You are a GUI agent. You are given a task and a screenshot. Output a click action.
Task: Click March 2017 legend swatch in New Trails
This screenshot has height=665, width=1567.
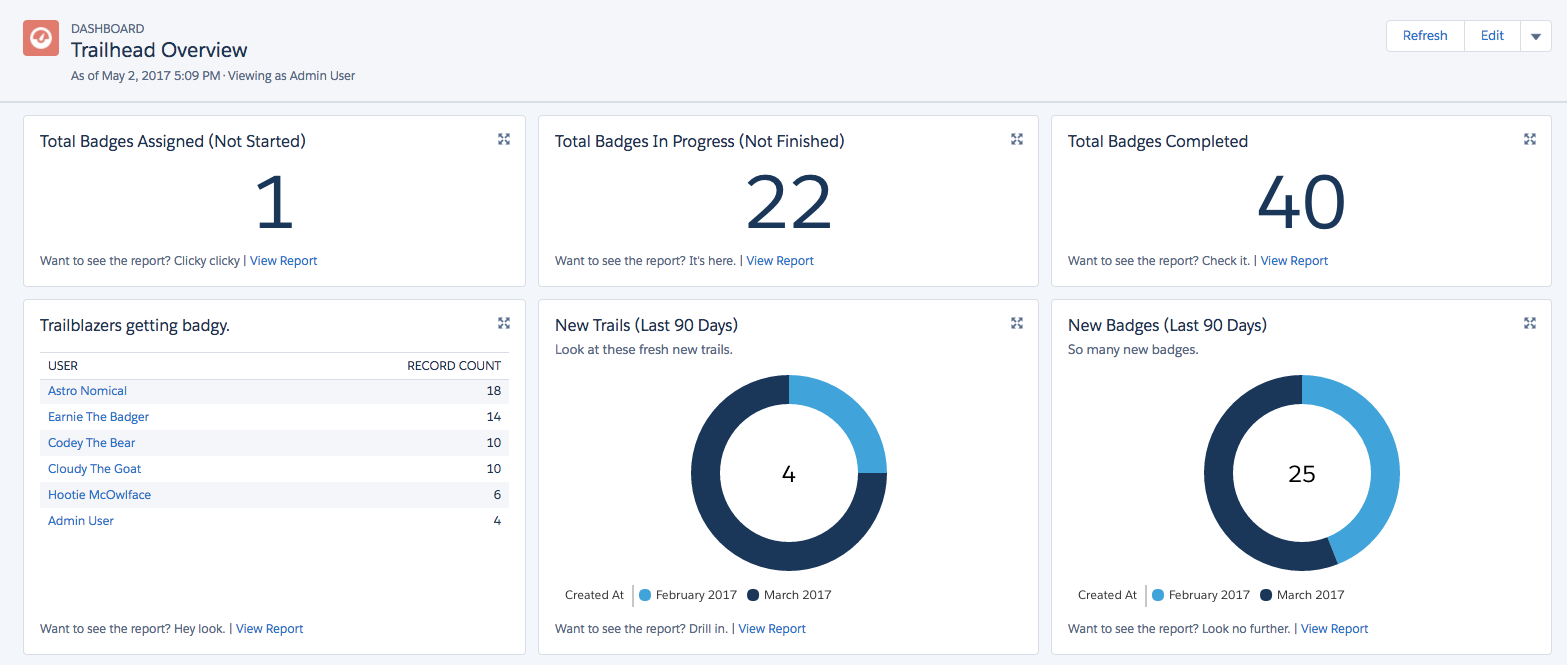click(753, 595)
